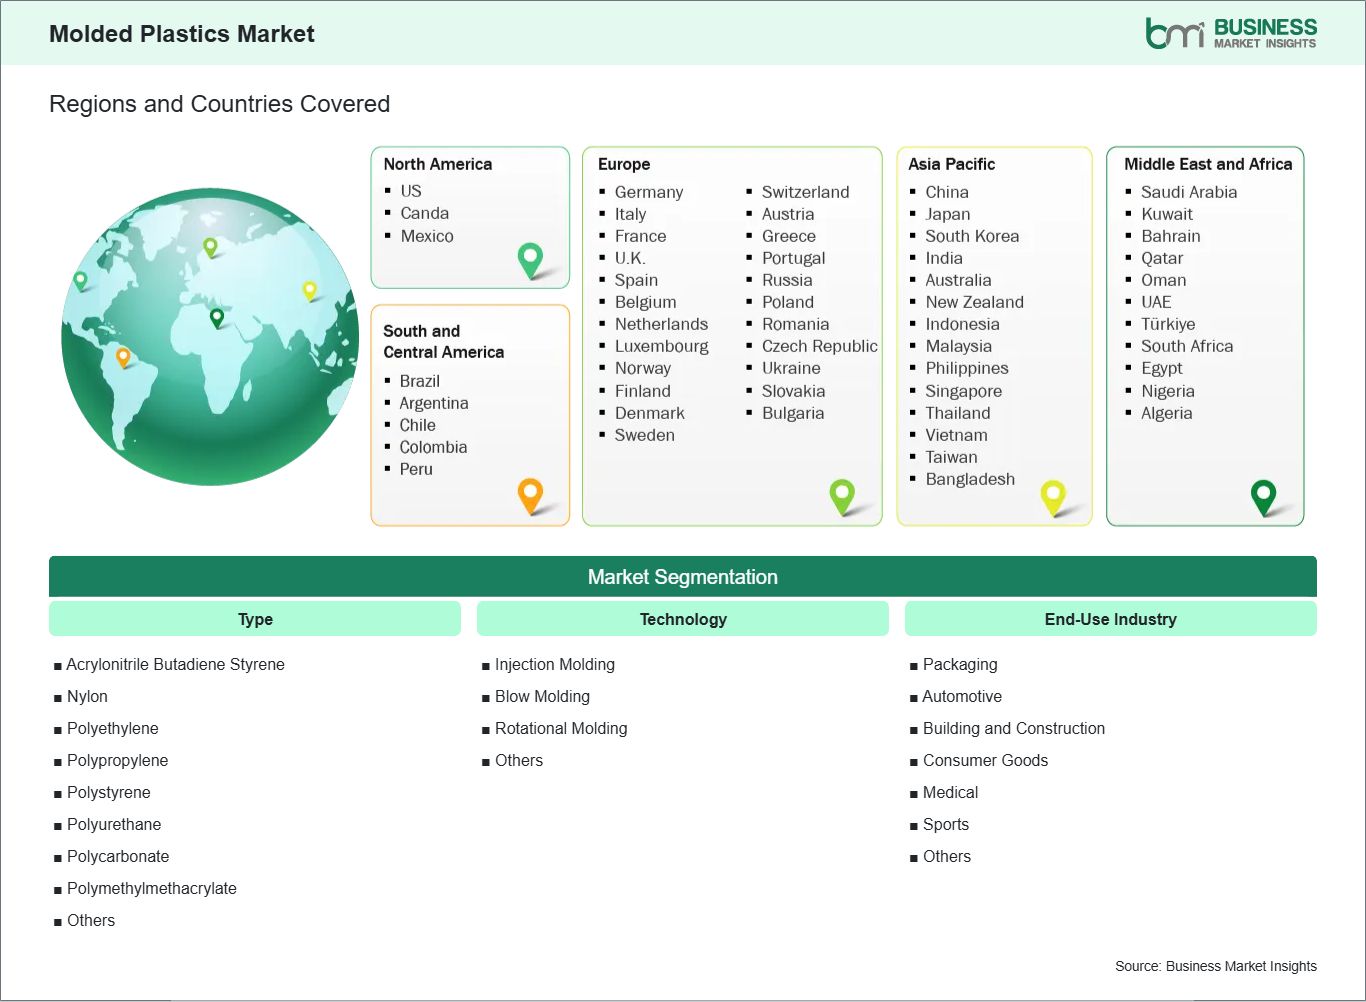Click Saudi Arabia in the country list
Screen dimensions: 1366x1002
point(1188,192)
